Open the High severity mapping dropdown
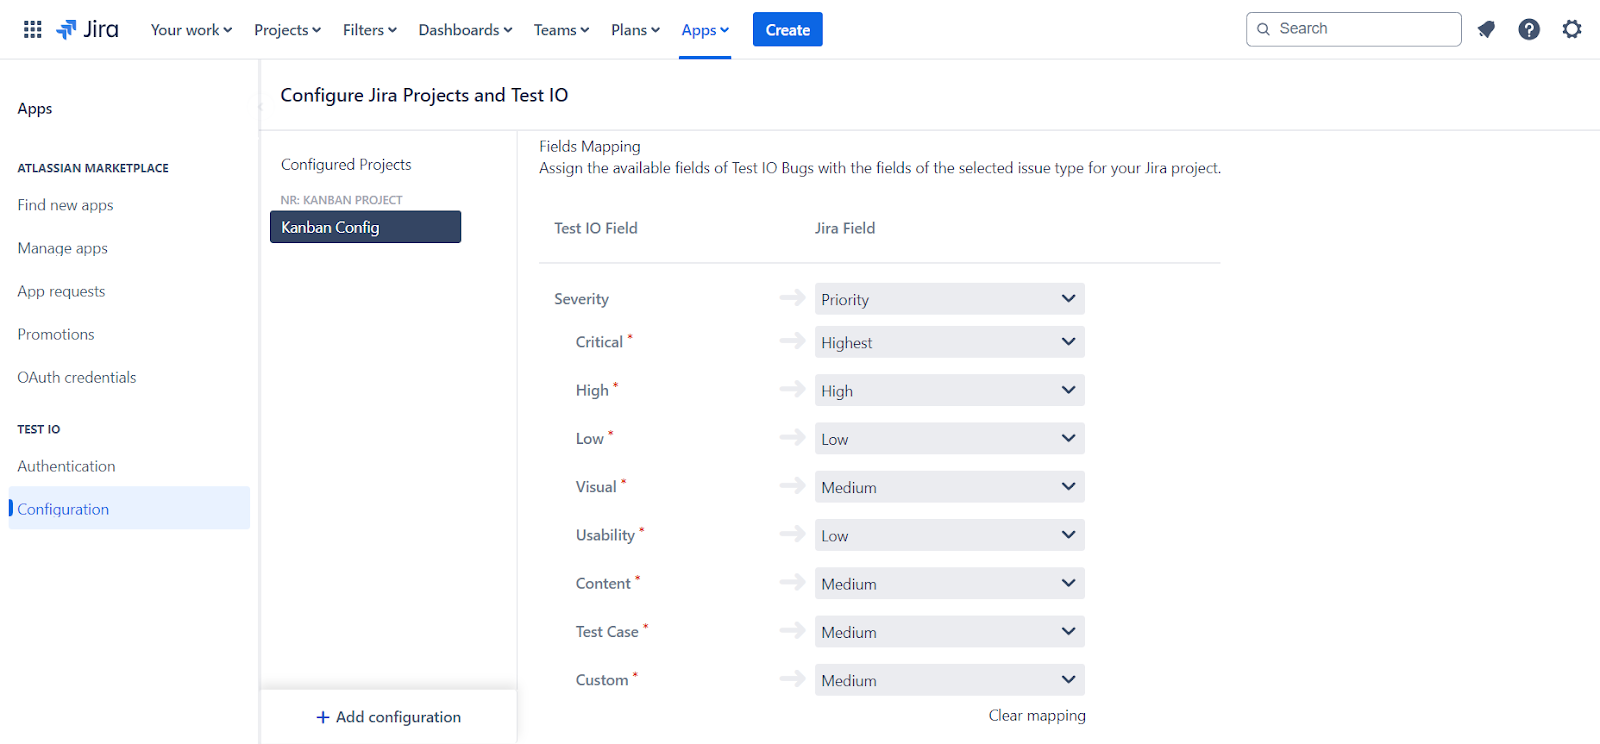The width and height of the screenshot is (1600, 744). point(949,390)
